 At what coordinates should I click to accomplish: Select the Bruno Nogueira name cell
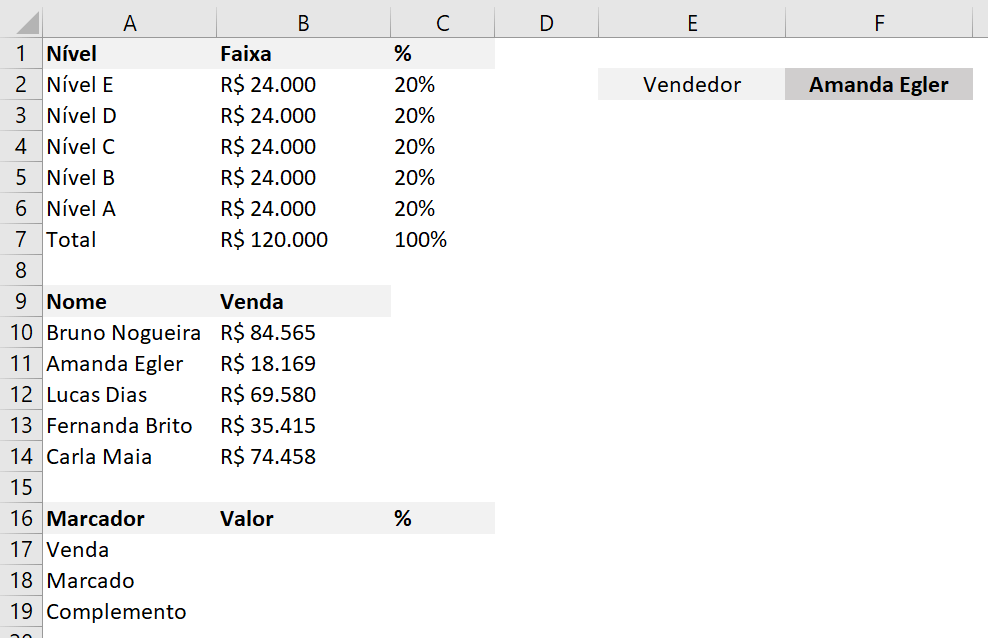coord(129,333)
